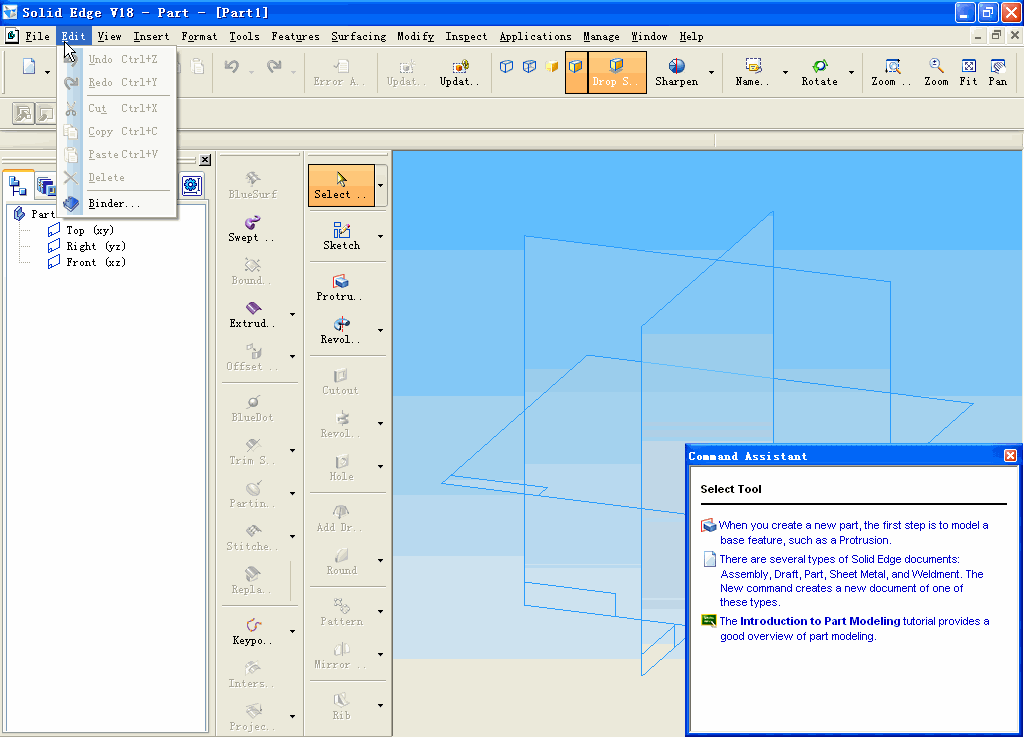Toggle the Drop Shadow view button
The image size is (1024, 738).
pos(616,72)
